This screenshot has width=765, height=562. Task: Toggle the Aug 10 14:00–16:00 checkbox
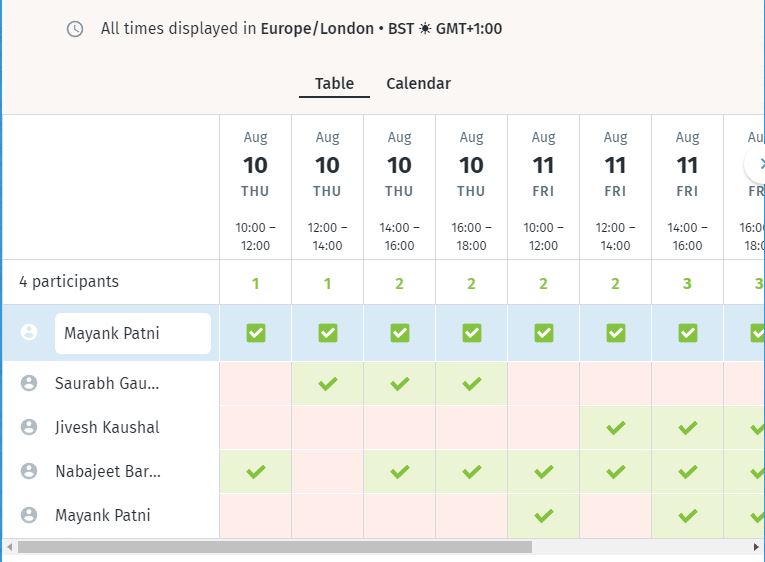(x=399, y=333)
